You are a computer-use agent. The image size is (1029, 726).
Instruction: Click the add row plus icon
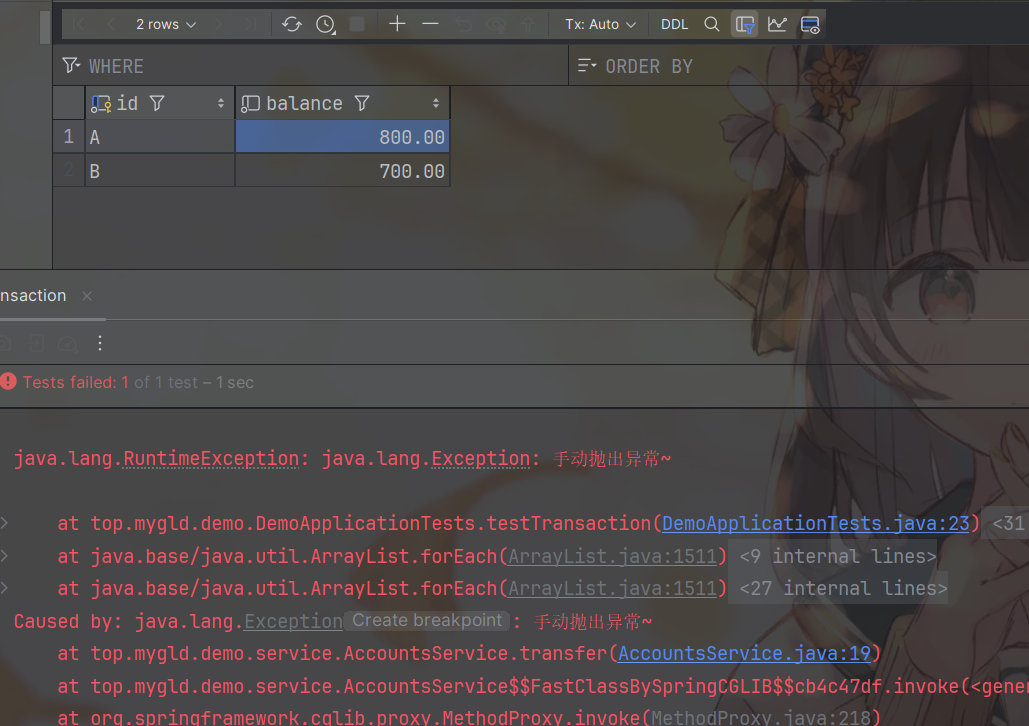coord(397,24)
